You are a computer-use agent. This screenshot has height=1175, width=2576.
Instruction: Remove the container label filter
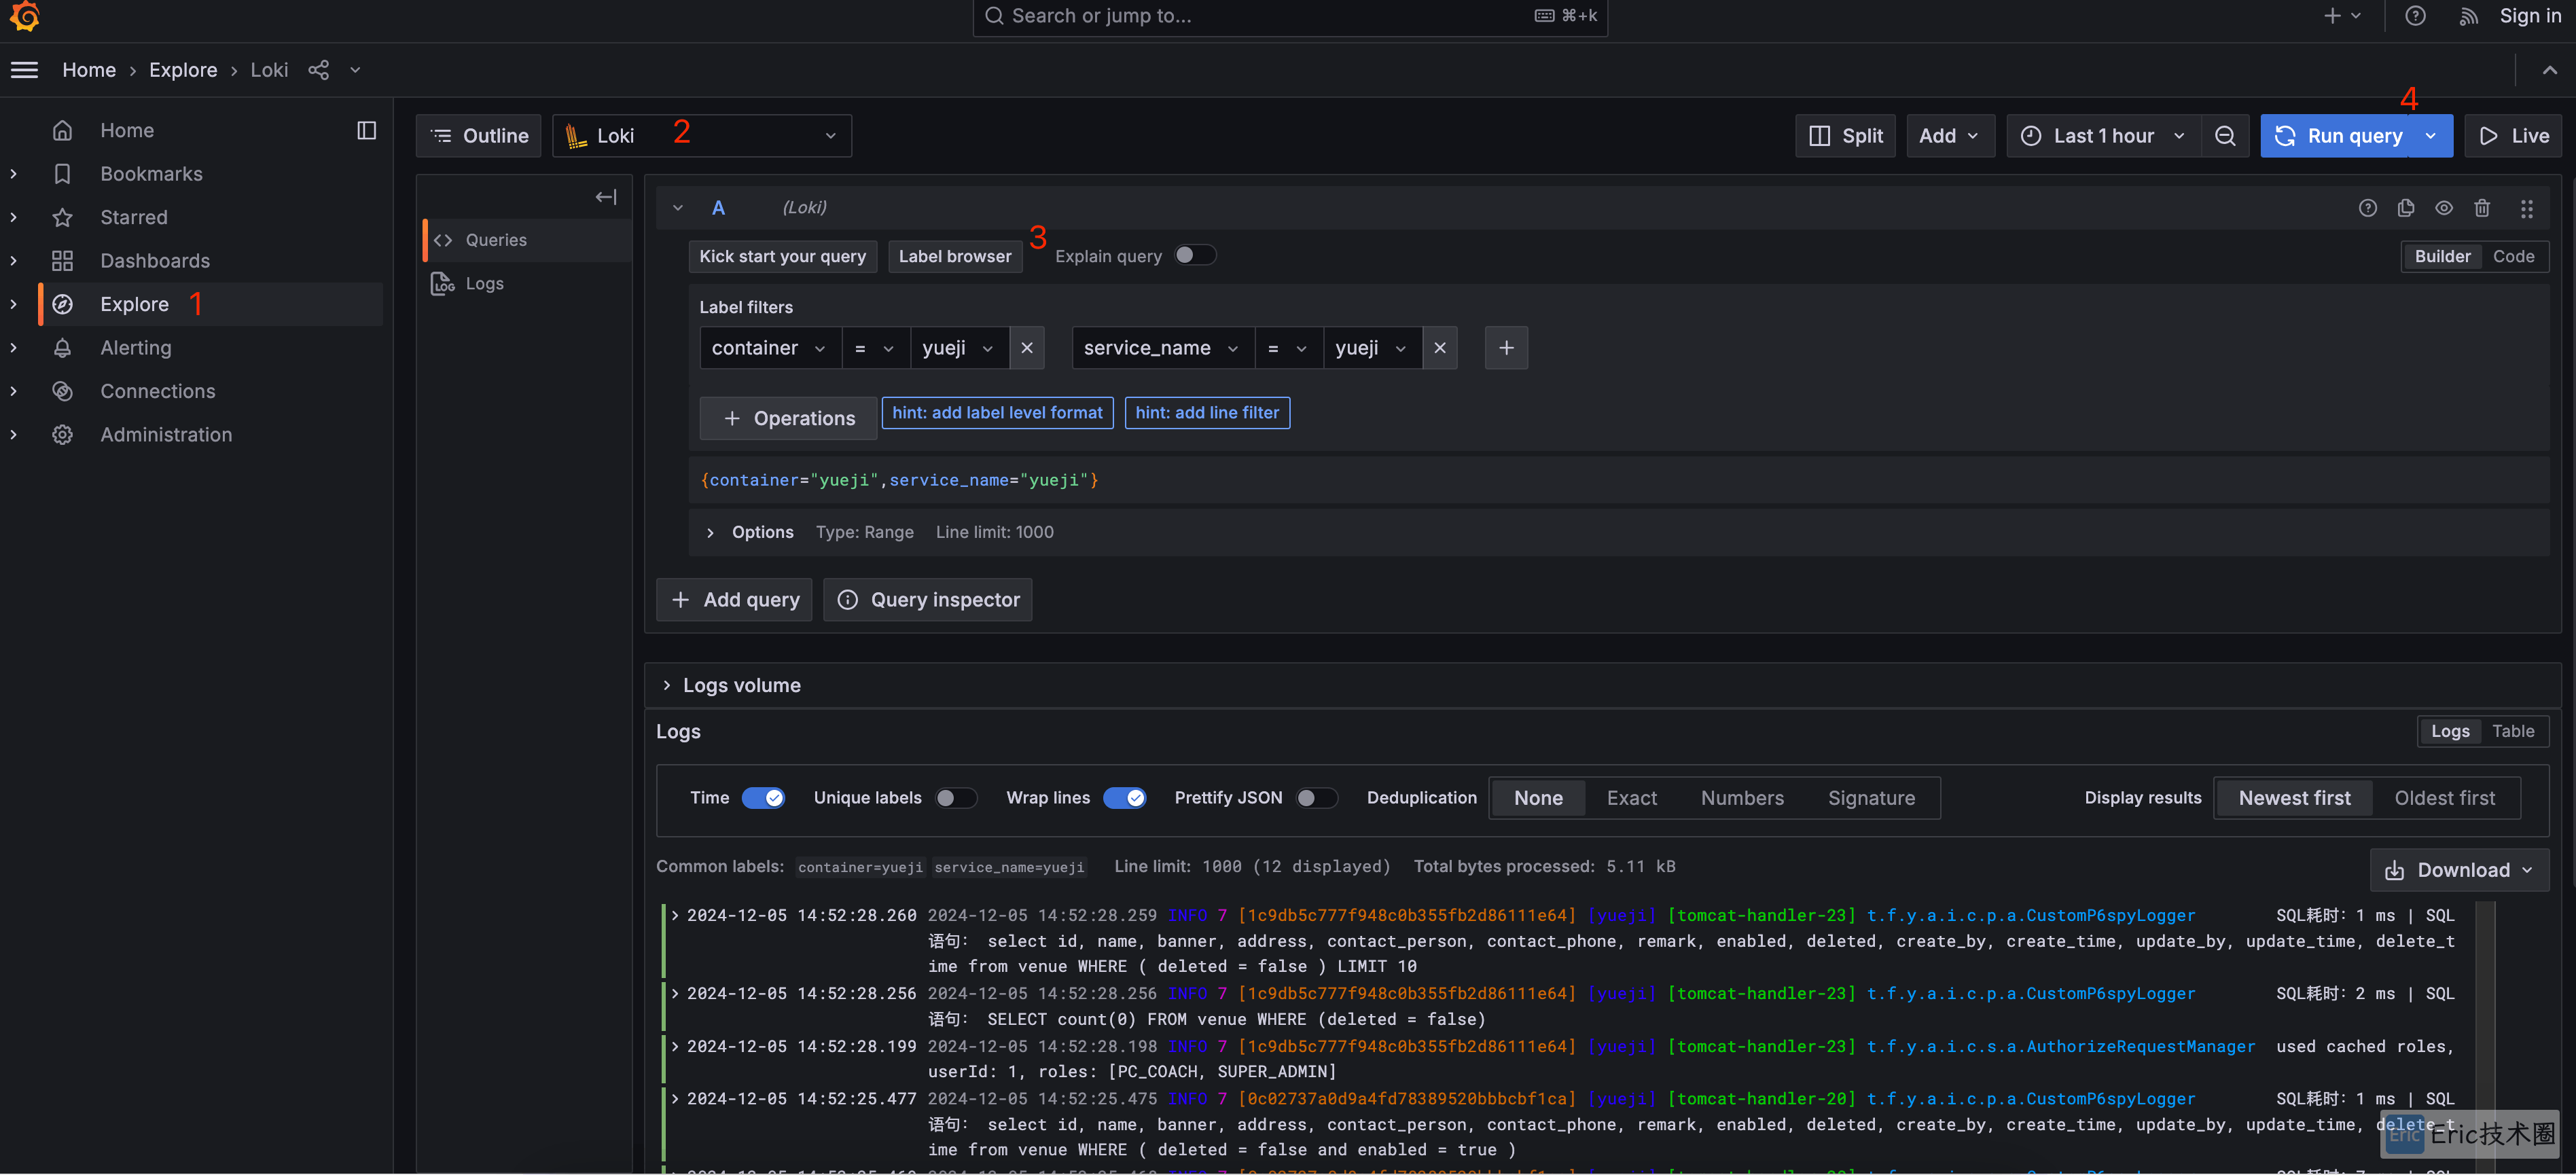(1027, 348)
